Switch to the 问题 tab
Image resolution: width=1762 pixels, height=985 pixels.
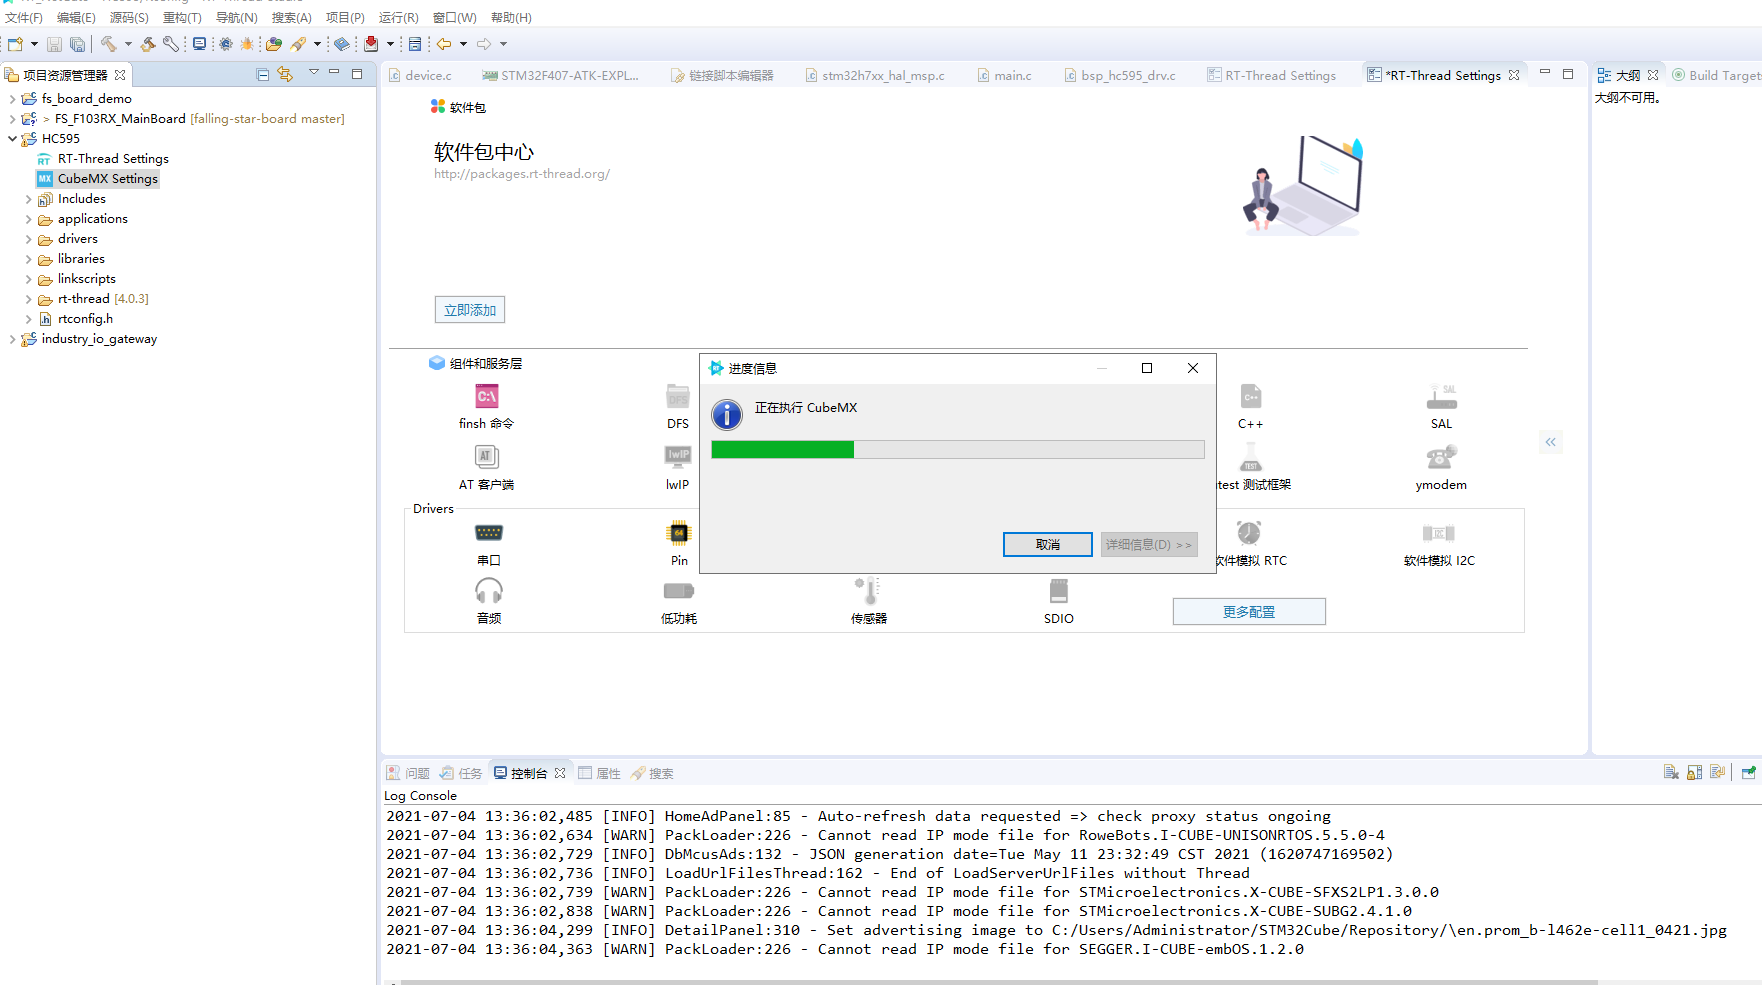(408, 773)
